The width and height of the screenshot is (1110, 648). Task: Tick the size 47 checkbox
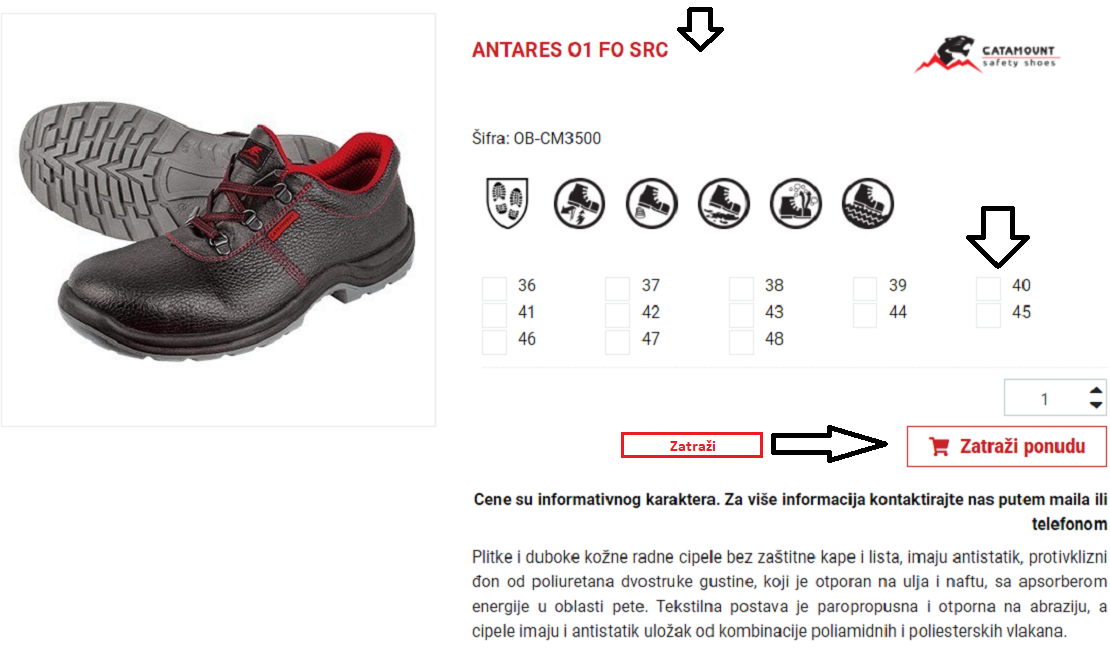point(617,342)
